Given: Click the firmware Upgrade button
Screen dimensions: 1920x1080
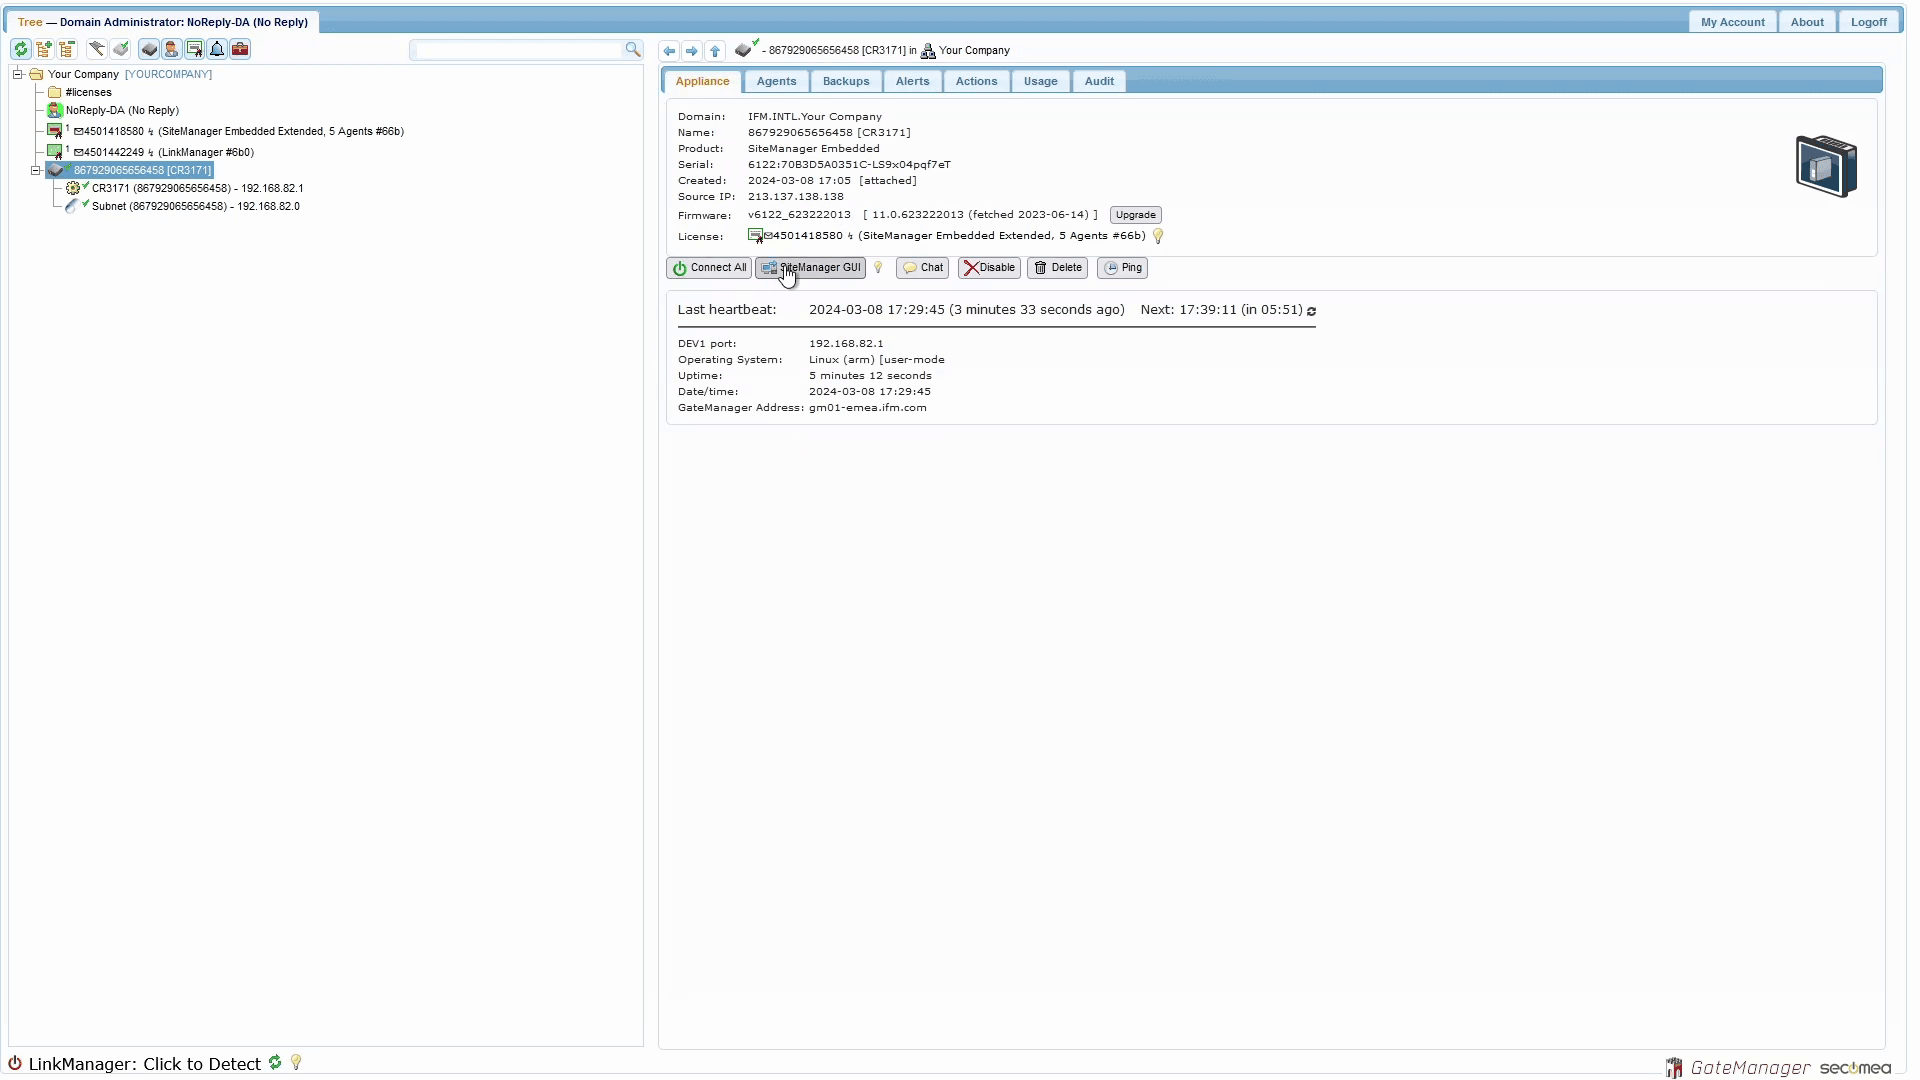Looking at the screenshot, I should [1135, 215].
